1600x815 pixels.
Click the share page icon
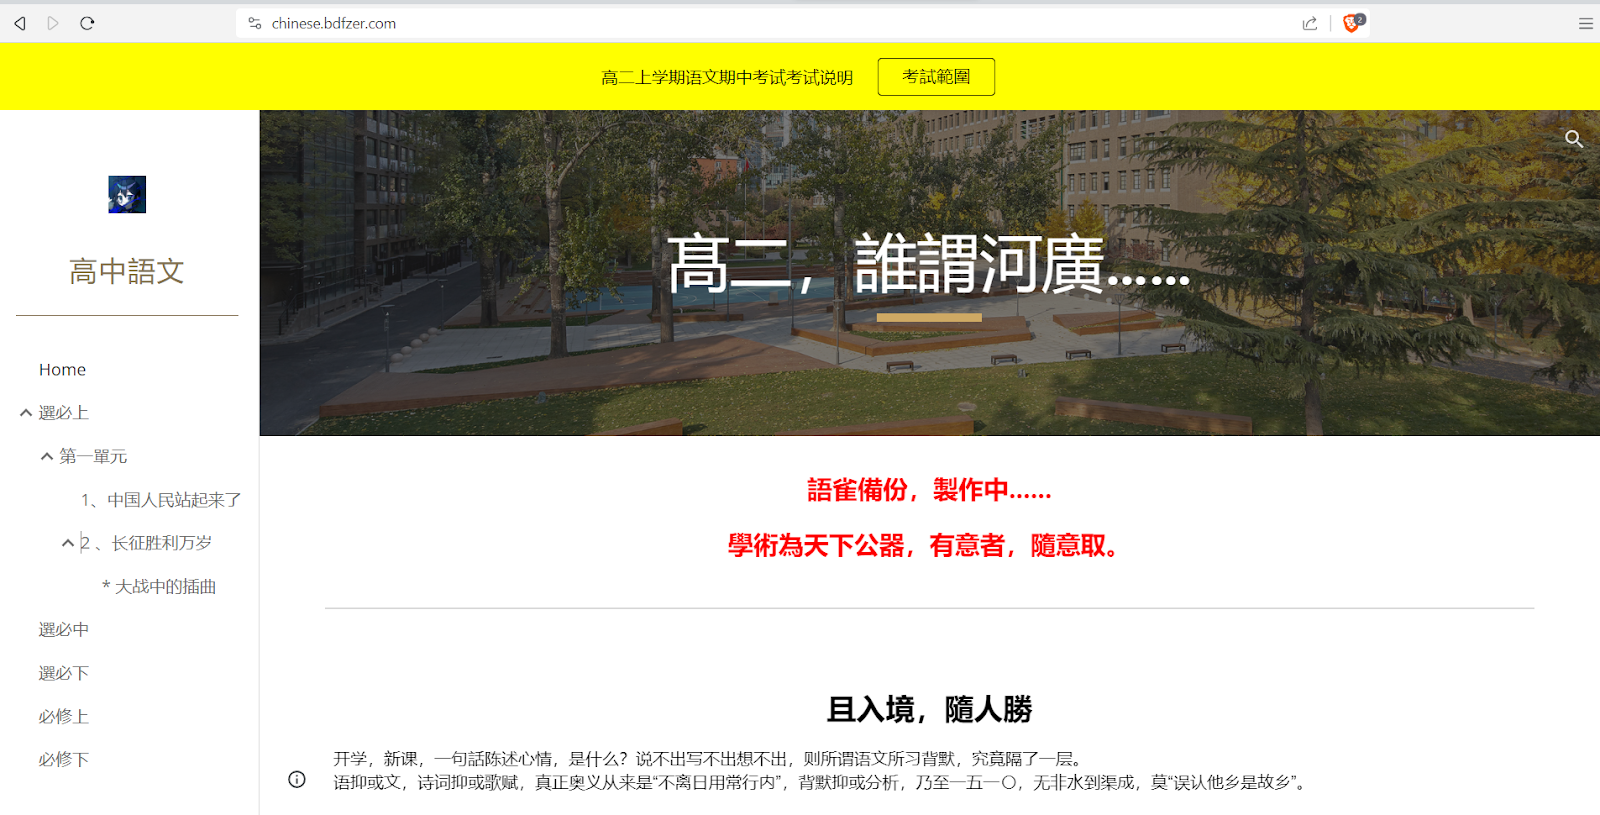coord(1309,23)
